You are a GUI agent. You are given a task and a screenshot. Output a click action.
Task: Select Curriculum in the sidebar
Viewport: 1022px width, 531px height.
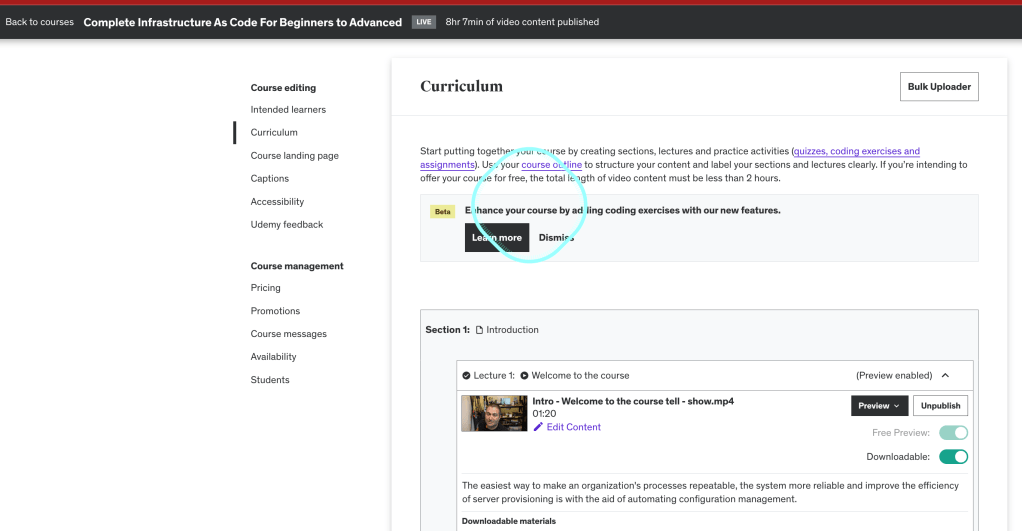pyautogui.click(x=274, y=132)
